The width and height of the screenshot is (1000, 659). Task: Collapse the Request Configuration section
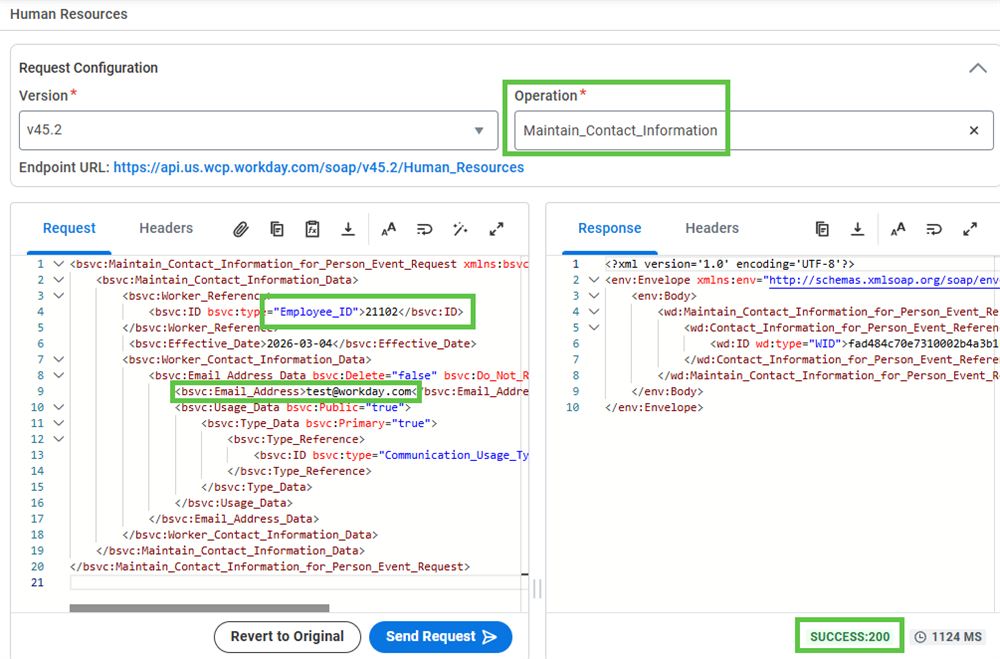tap(978, 68)
